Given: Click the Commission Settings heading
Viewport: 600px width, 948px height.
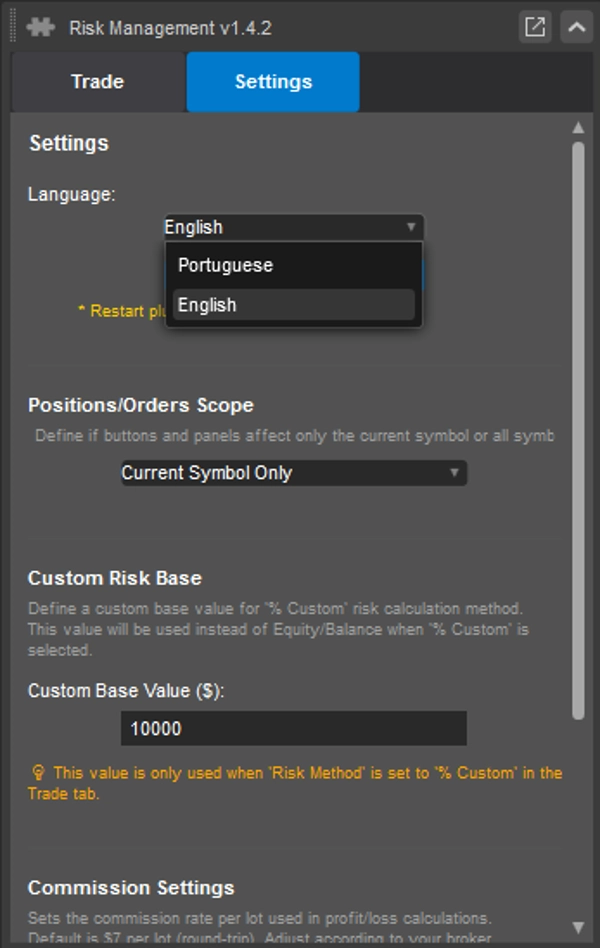Looking at the screenshot, I should [131, 887].
